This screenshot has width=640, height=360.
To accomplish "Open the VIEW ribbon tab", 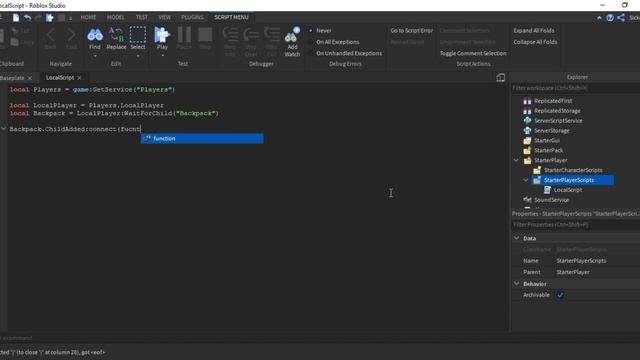I will pos(164,17).
